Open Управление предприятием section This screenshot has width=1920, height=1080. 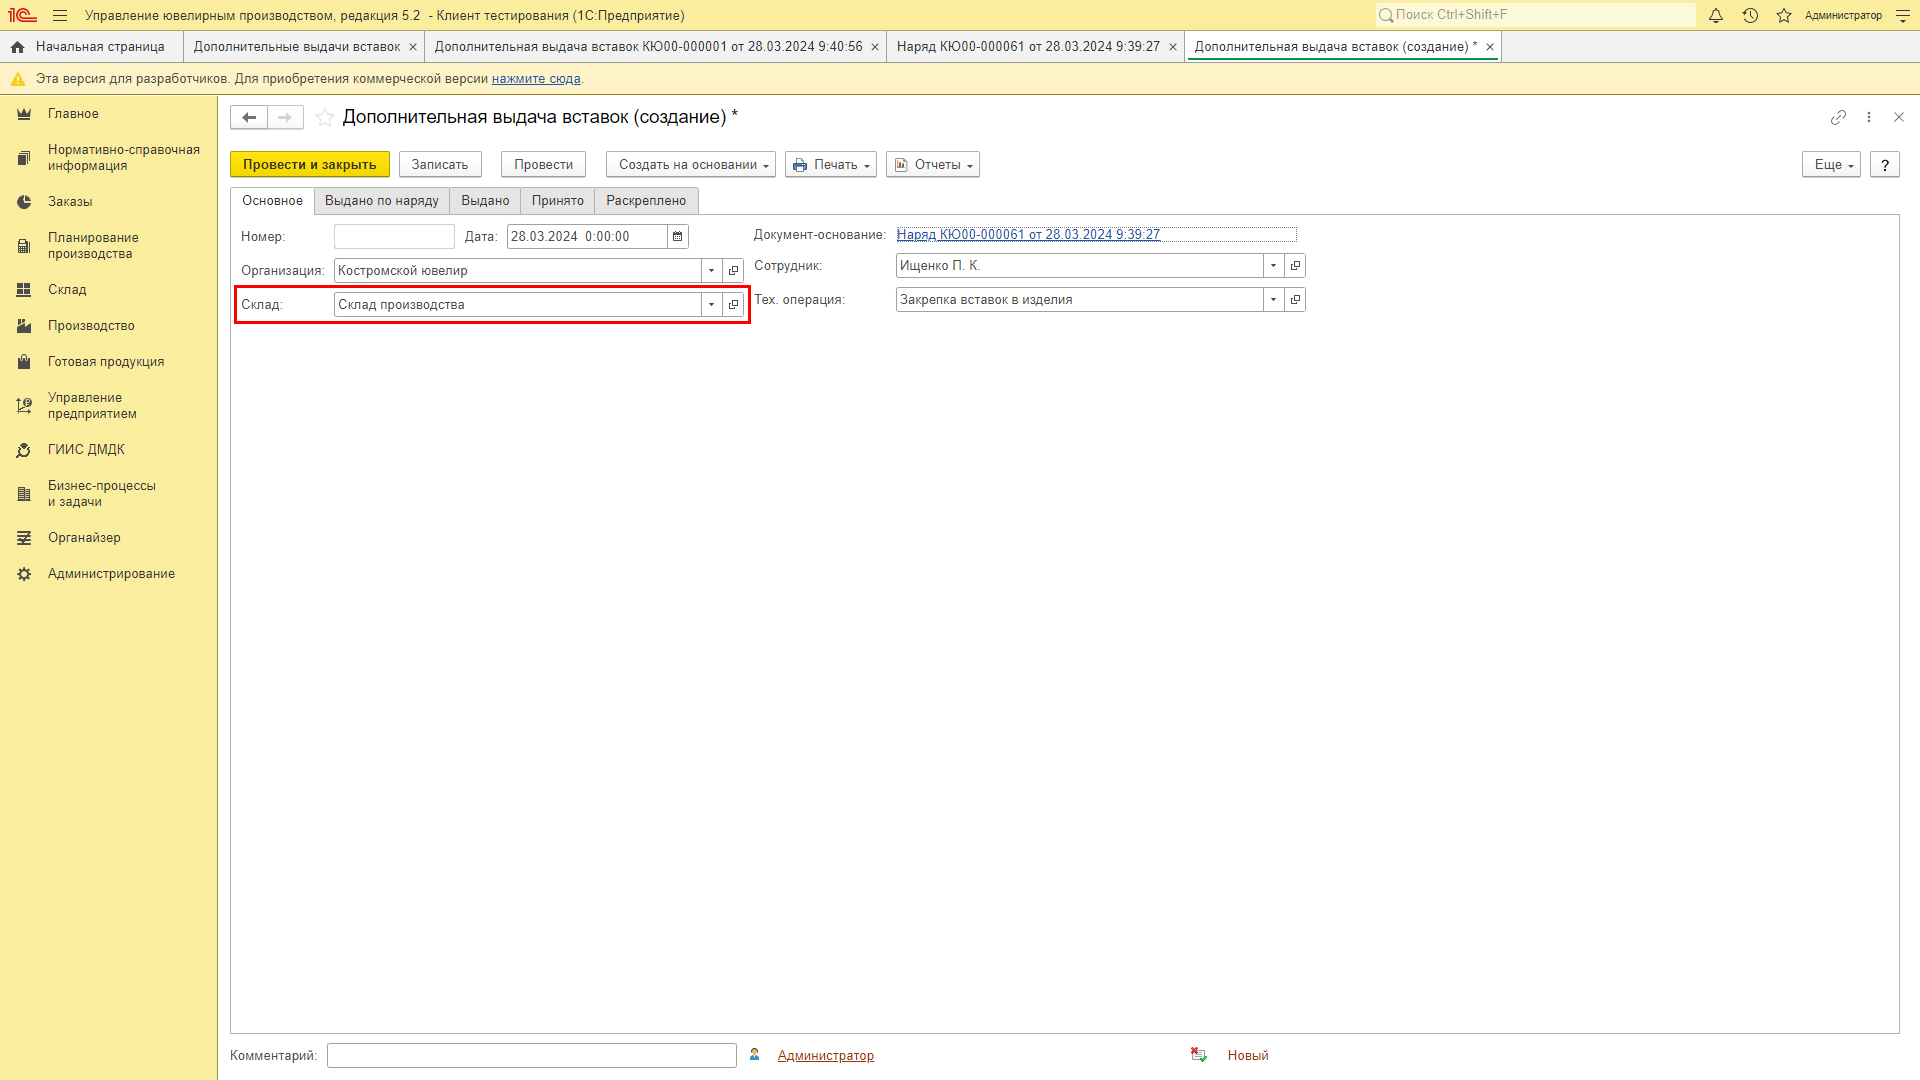coord(109,406)
